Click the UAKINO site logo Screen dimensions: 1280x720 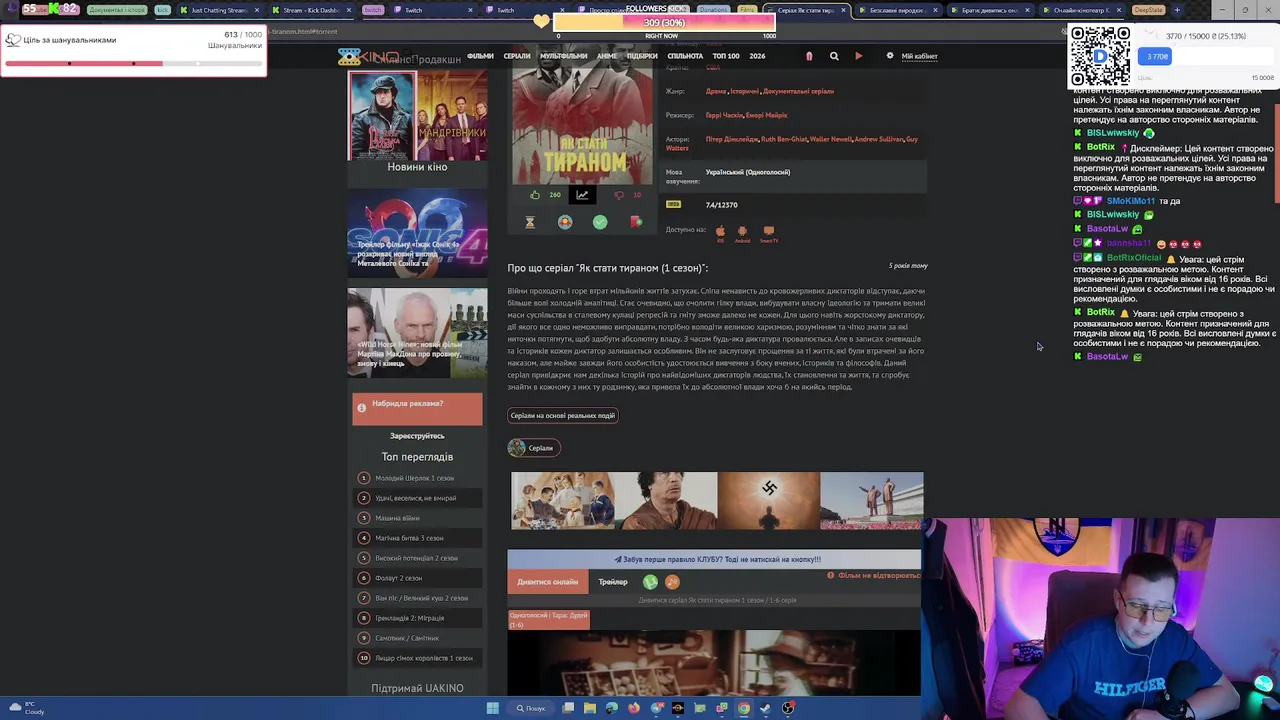[x=368, y=57]
